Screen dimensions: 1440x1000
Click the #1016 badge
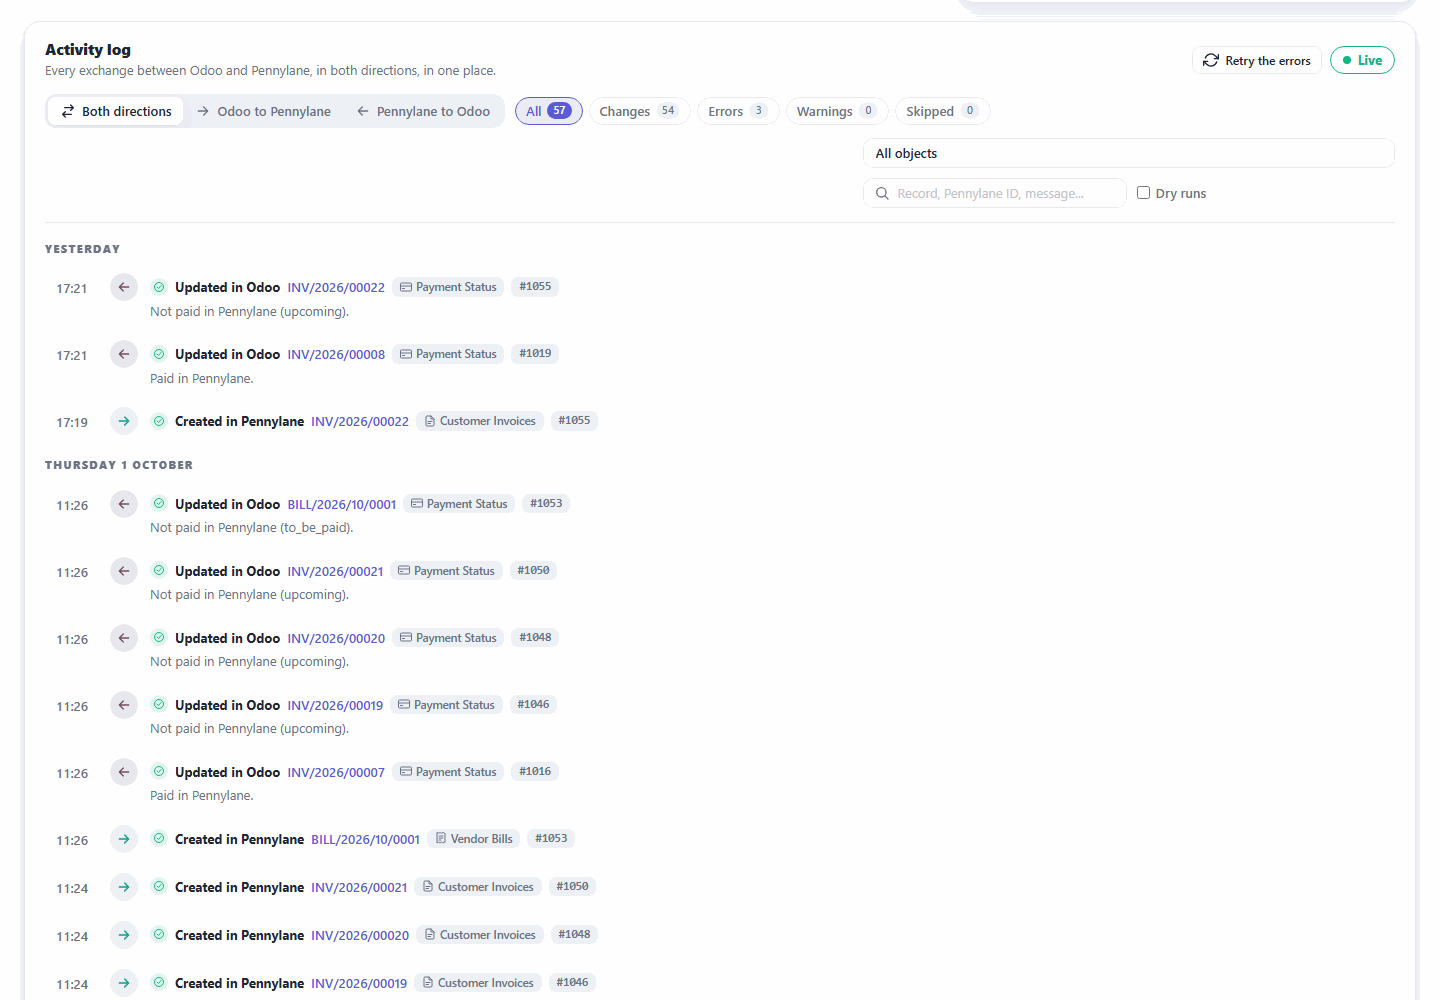(x=535, y=772)
